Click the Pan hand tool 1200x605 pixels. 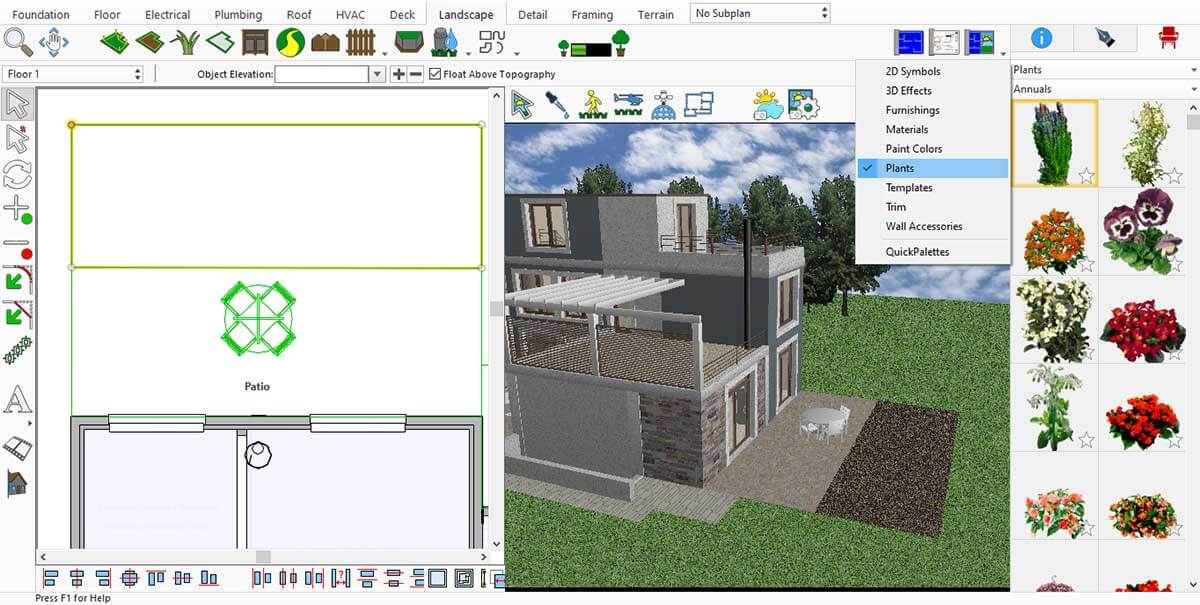(x=53, y=42)
